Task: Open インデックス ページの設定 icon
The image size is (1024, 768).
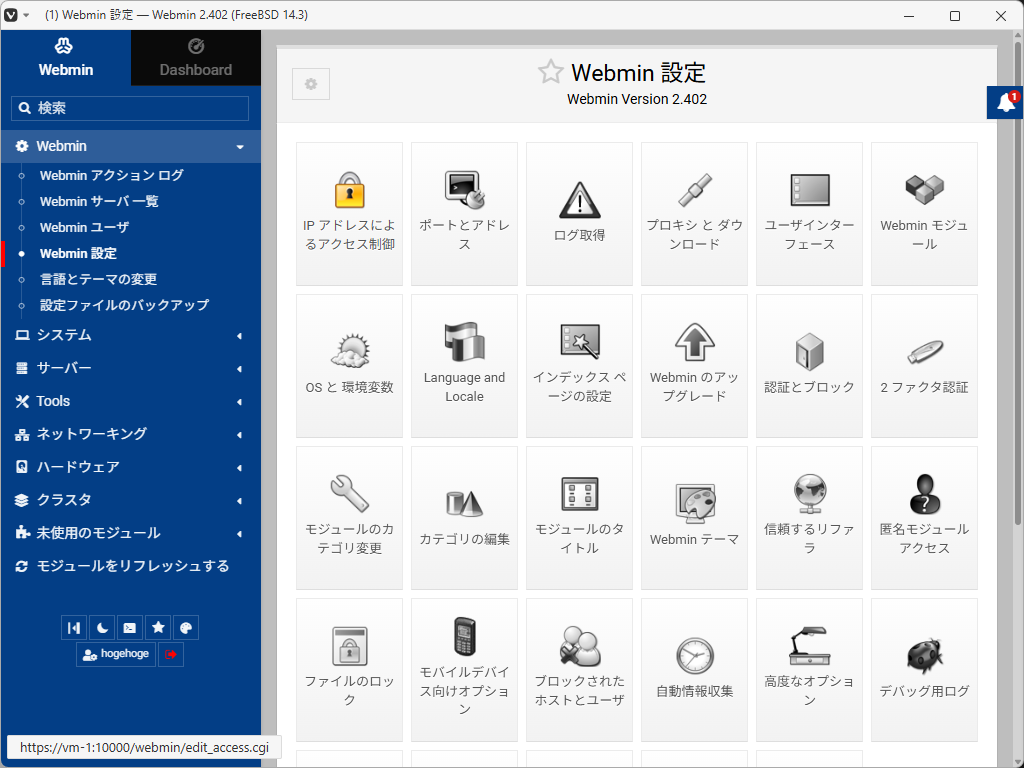Action: coord(579,342)
